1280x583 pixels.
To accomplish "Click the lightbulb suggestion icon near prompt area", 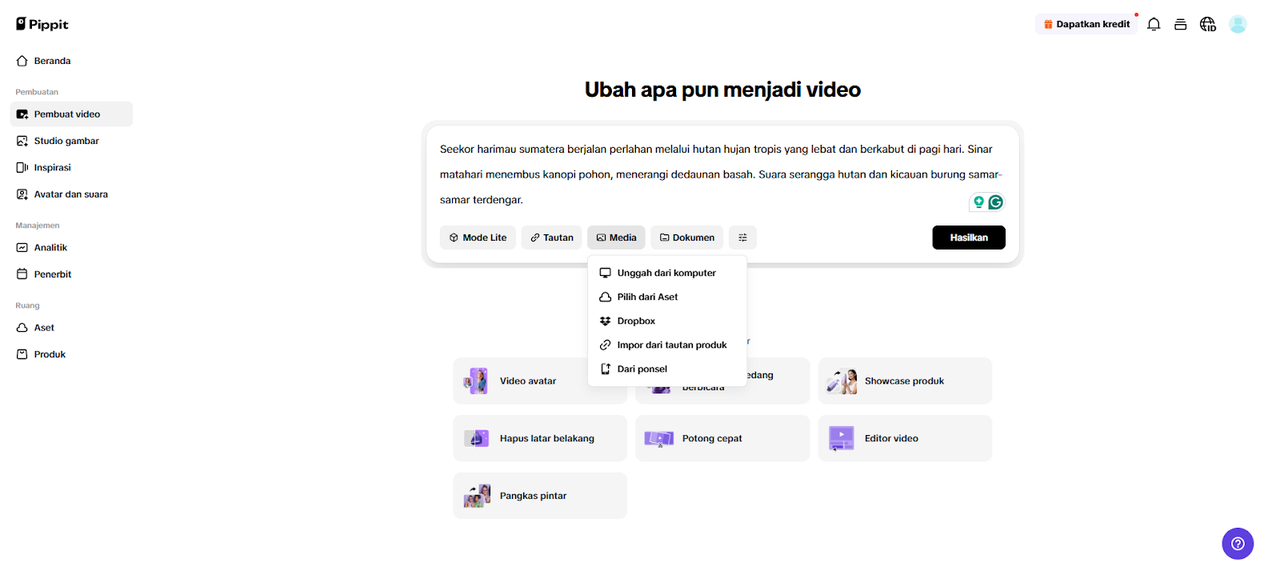I will pos(978,202).
